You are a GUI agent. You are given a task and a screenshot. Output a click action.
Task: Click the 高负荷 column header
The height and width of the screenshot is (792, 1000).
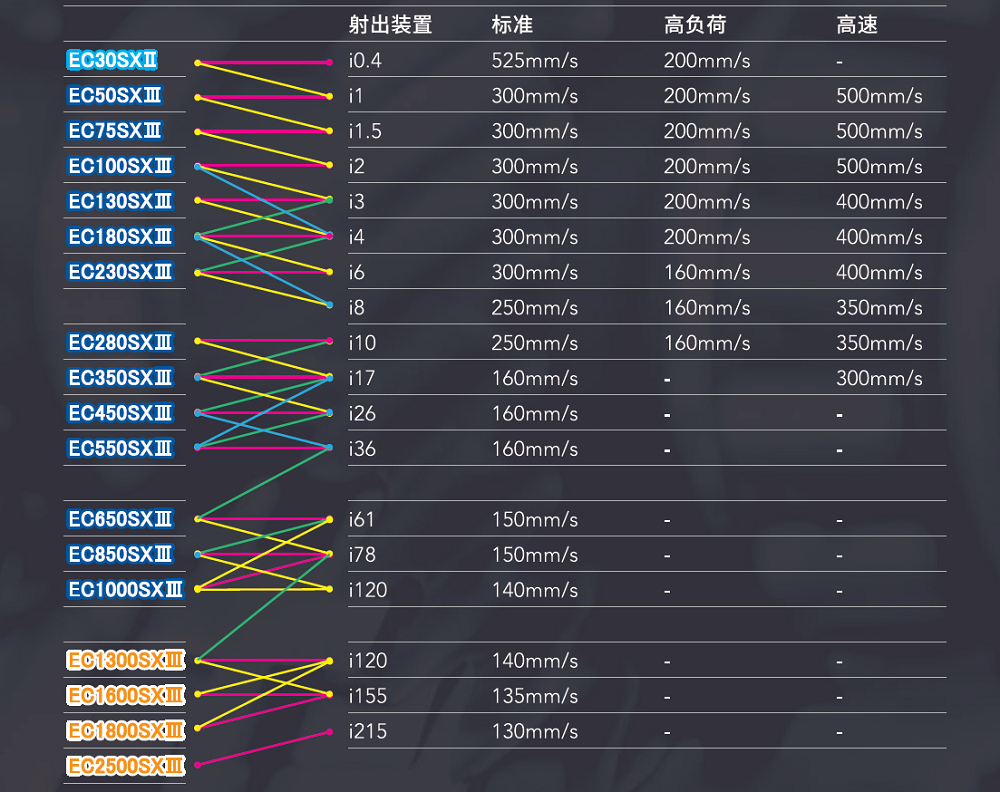coord(695,25)
